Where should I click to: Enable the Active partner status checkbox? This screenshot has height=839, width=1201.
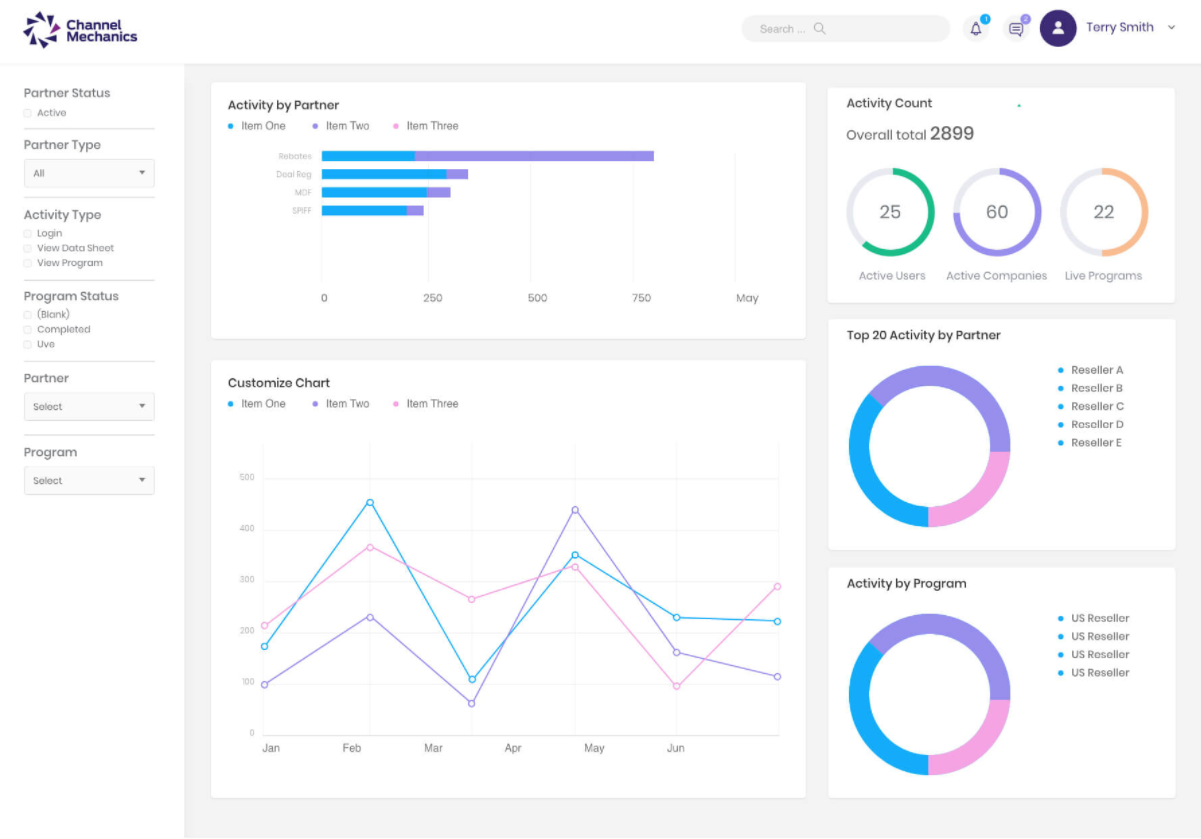tap(28, 113)
